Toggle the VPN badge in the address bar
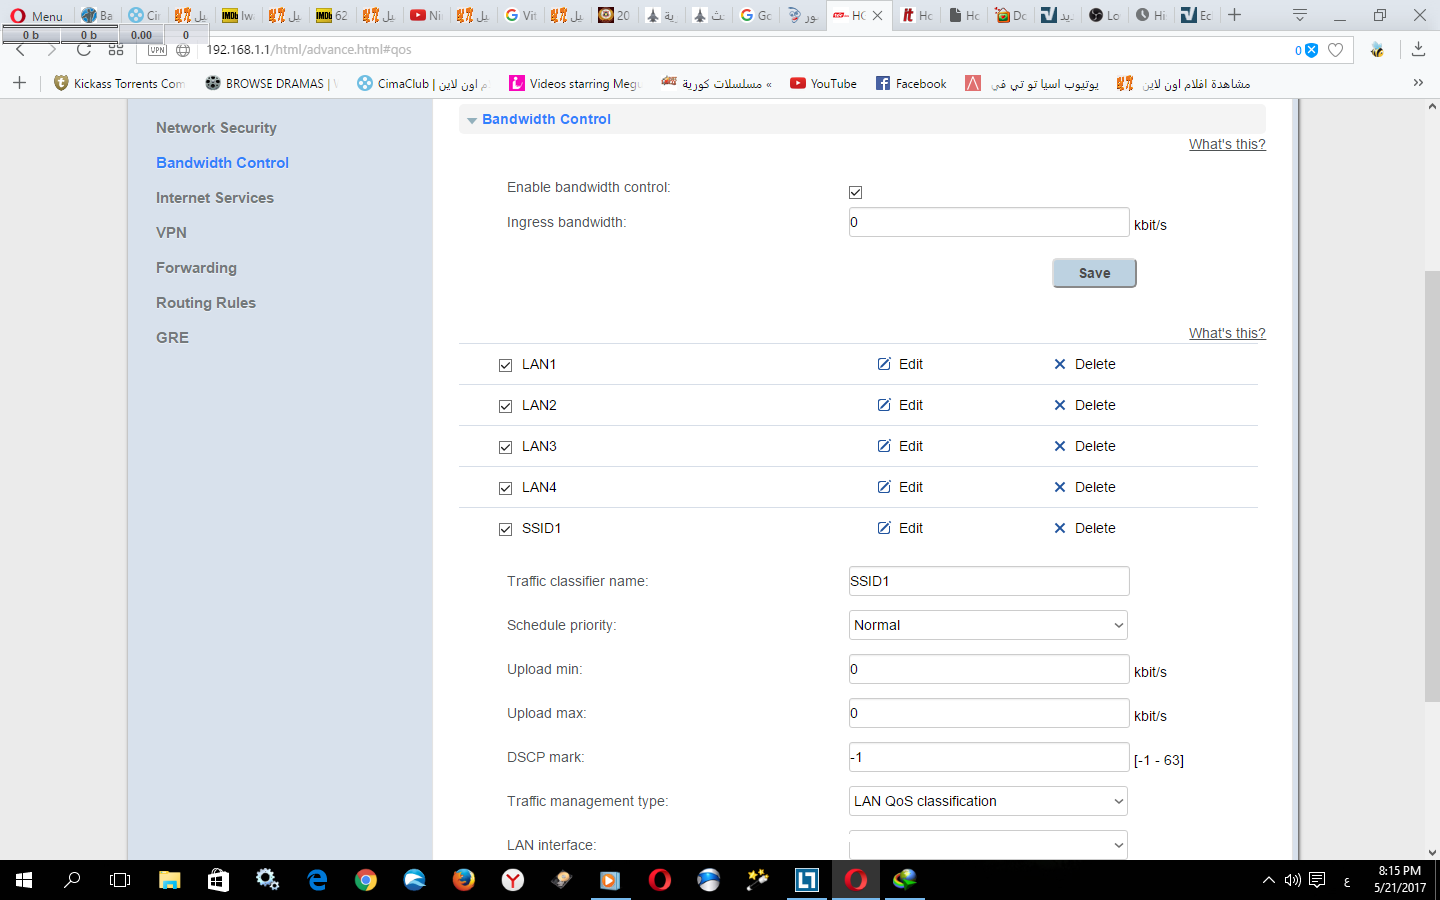 157,50
